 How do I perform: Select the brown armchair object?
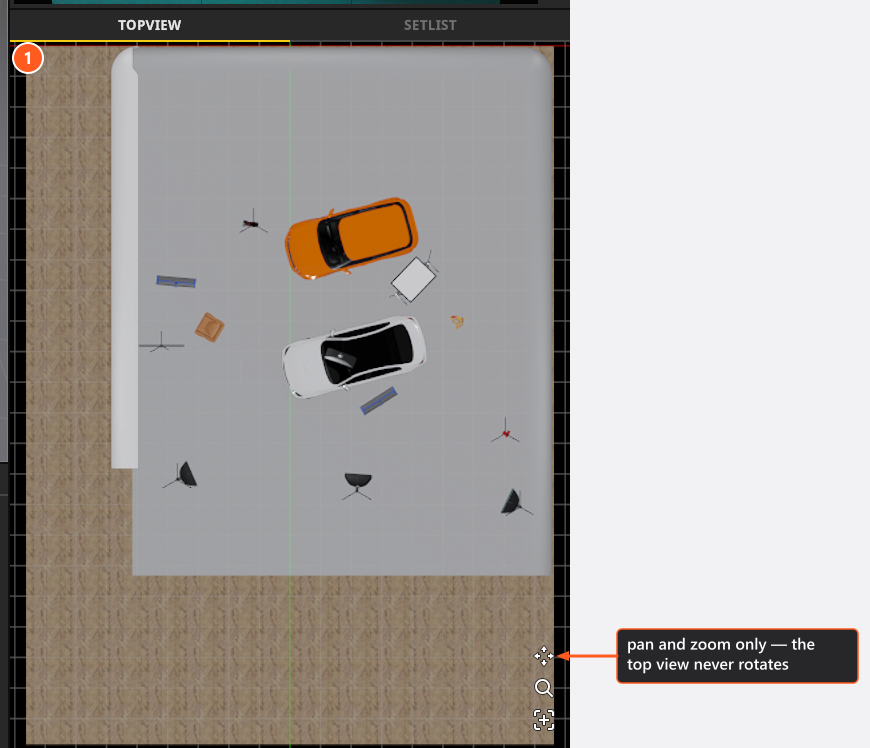pos(210,327)
